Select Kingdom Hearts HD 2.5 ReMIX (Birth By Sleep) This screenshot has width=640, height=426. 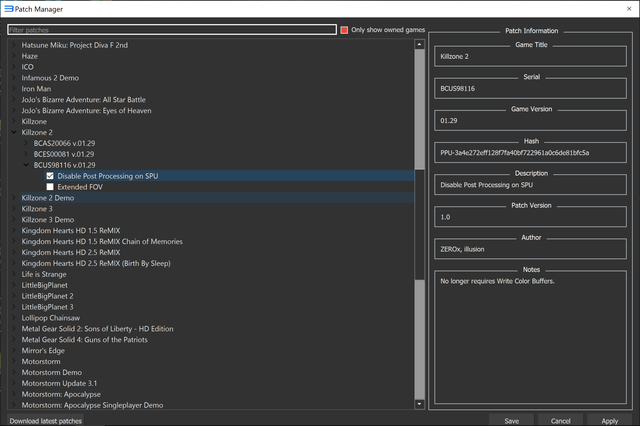(96, 263)
